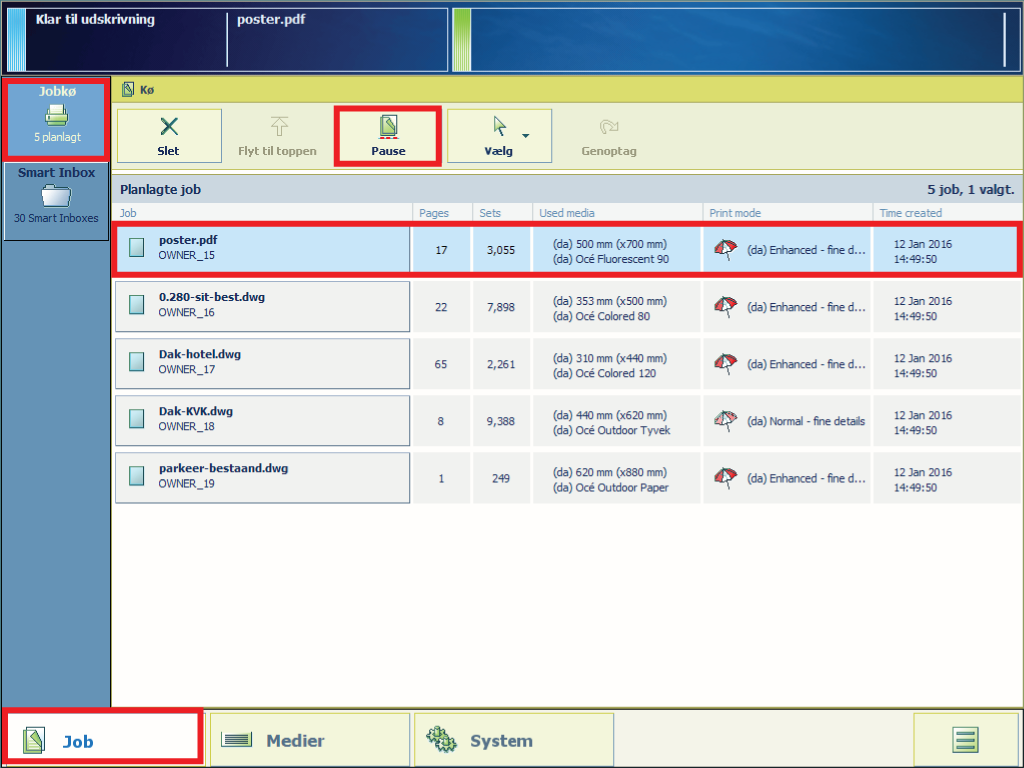Click the Medier tab media icon
The height and width of the screenshot is (768, 1024).
tap(236, 739)
